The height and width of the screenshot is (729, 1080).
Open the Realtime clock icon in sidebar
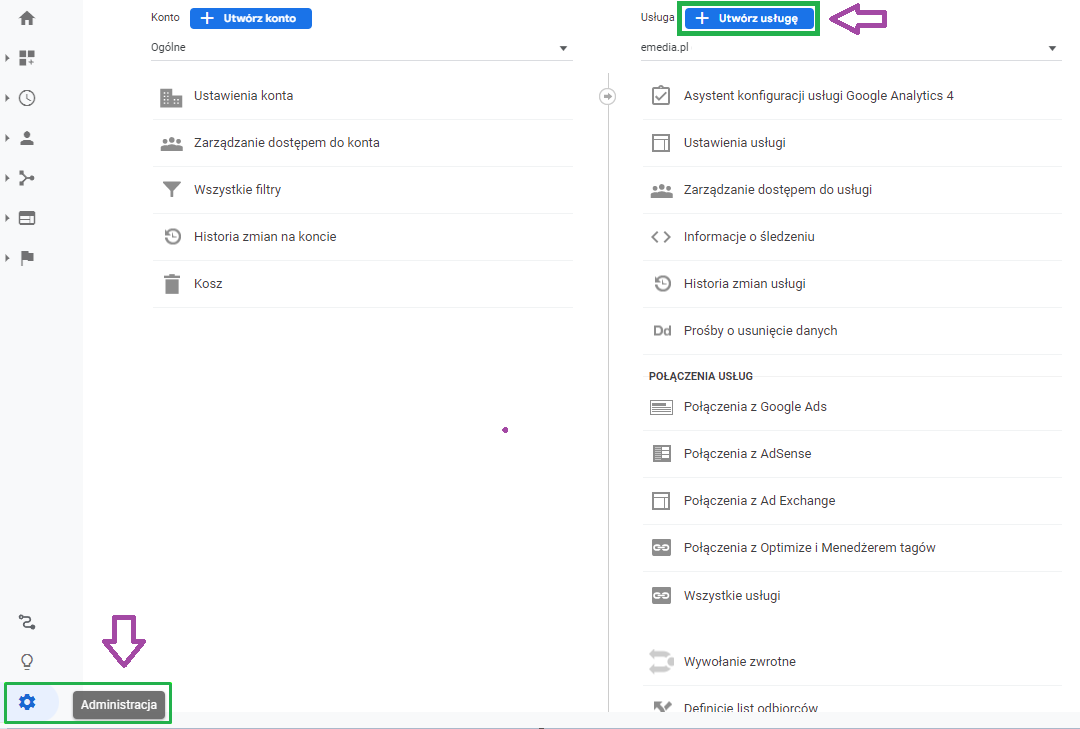click(27, 98)
